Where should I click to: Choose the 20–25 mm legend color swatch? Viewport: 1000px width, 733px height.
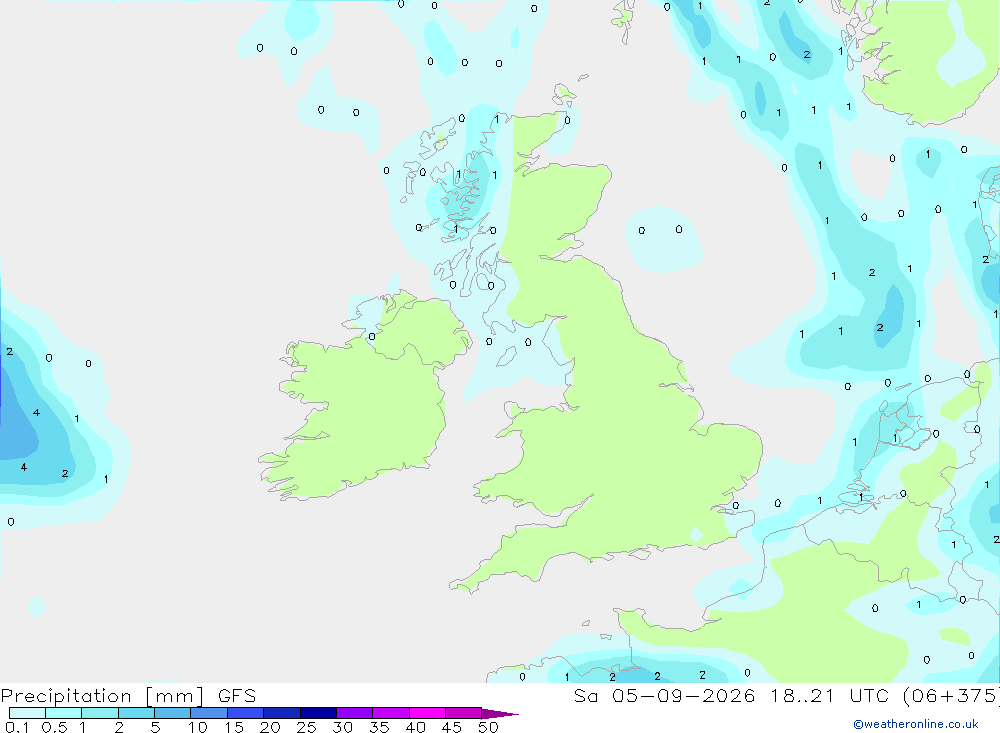point(281,713)
